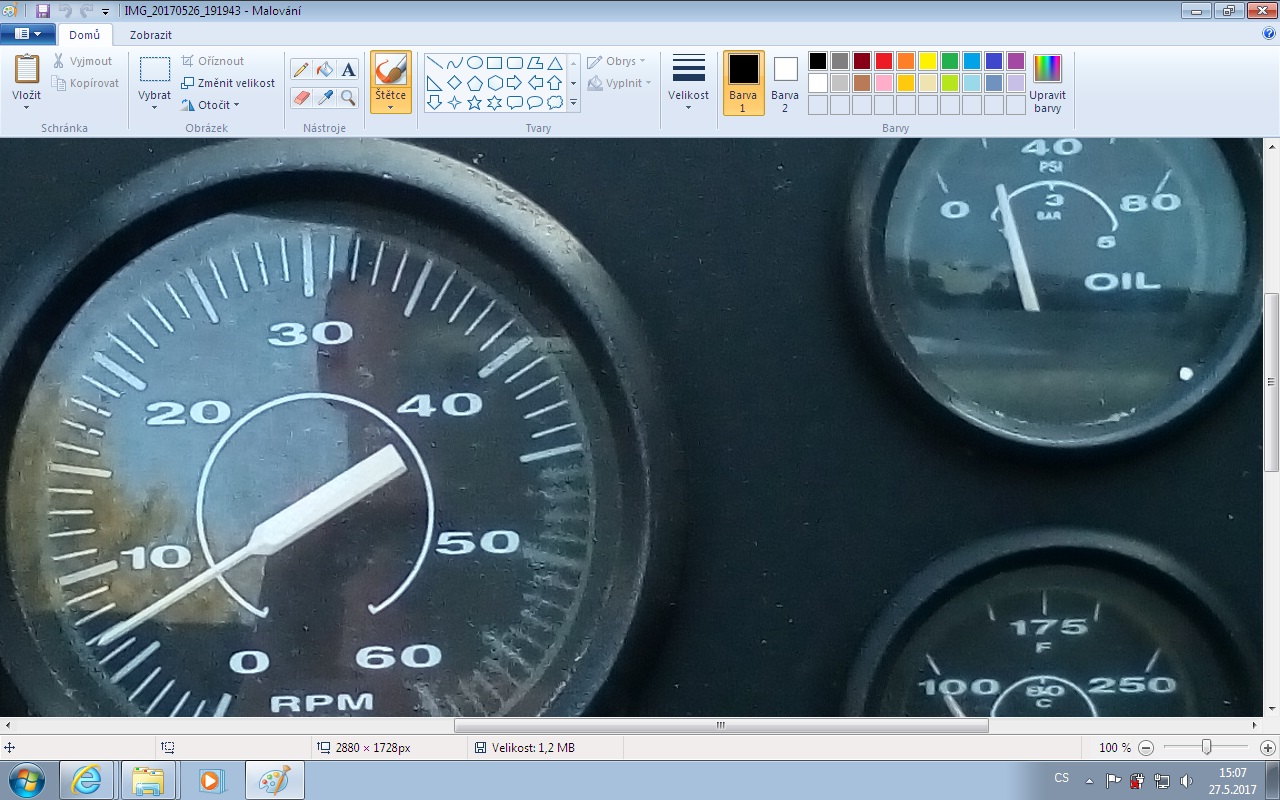This screenshot has height=800, width=1280.
Task: Select the Rectangle shape
Action: [x=495, y=63]
